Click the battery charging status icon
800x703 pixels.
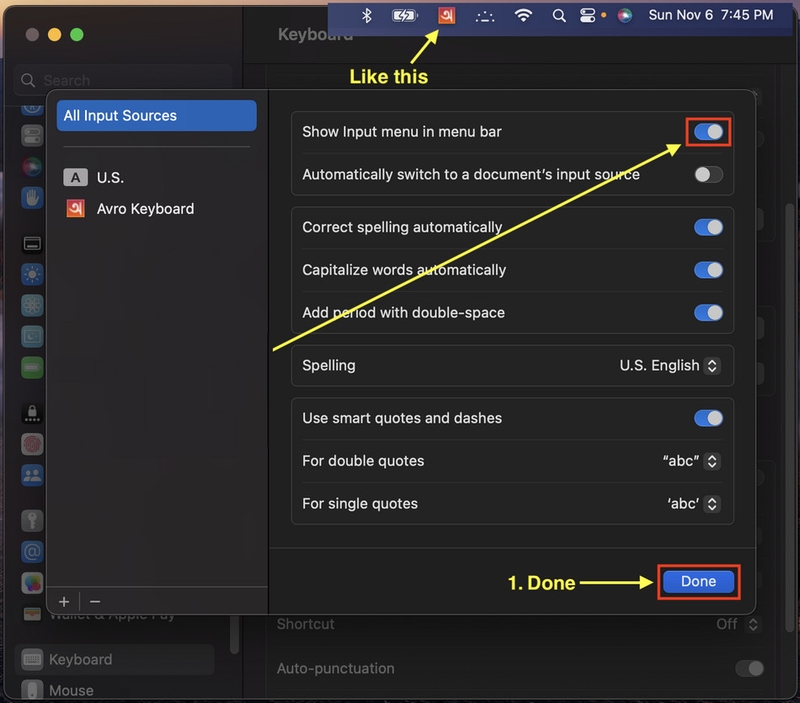404,16
